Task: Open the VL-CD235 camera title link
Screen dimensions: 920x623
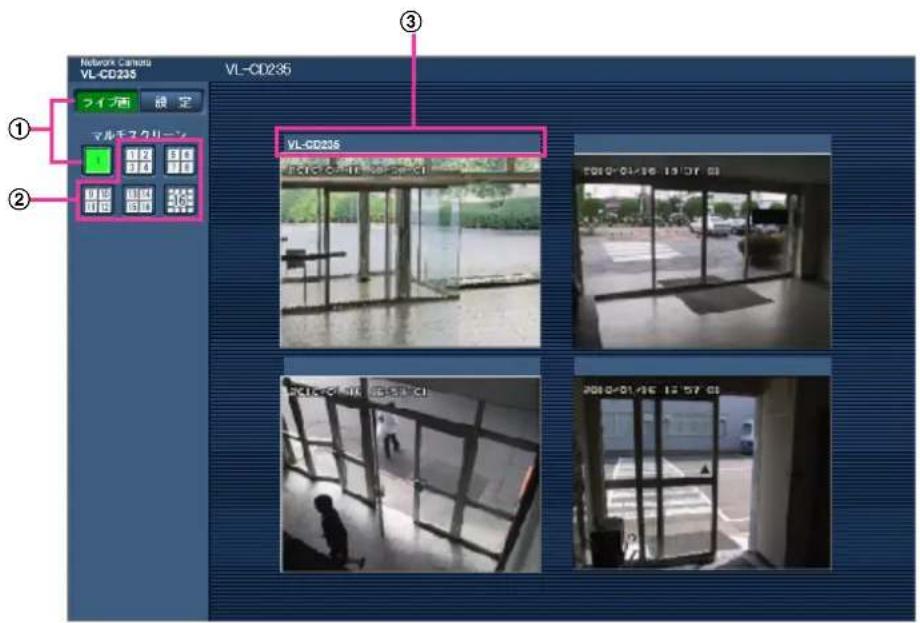Action: click(313, 144)
